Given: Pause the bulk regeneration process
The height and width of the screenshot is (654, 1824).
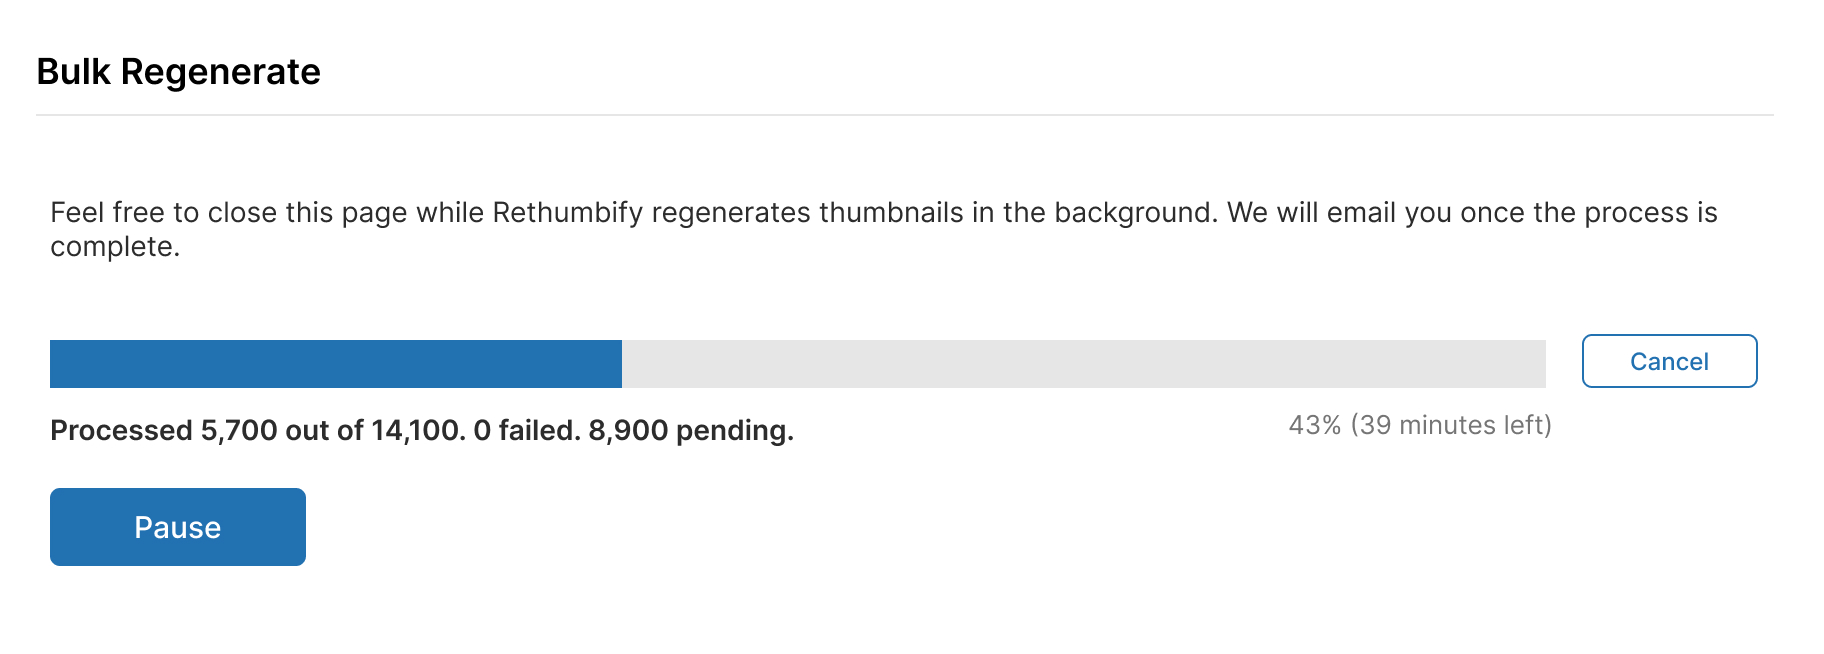Looking at the screenshot, I should (177, 527).
